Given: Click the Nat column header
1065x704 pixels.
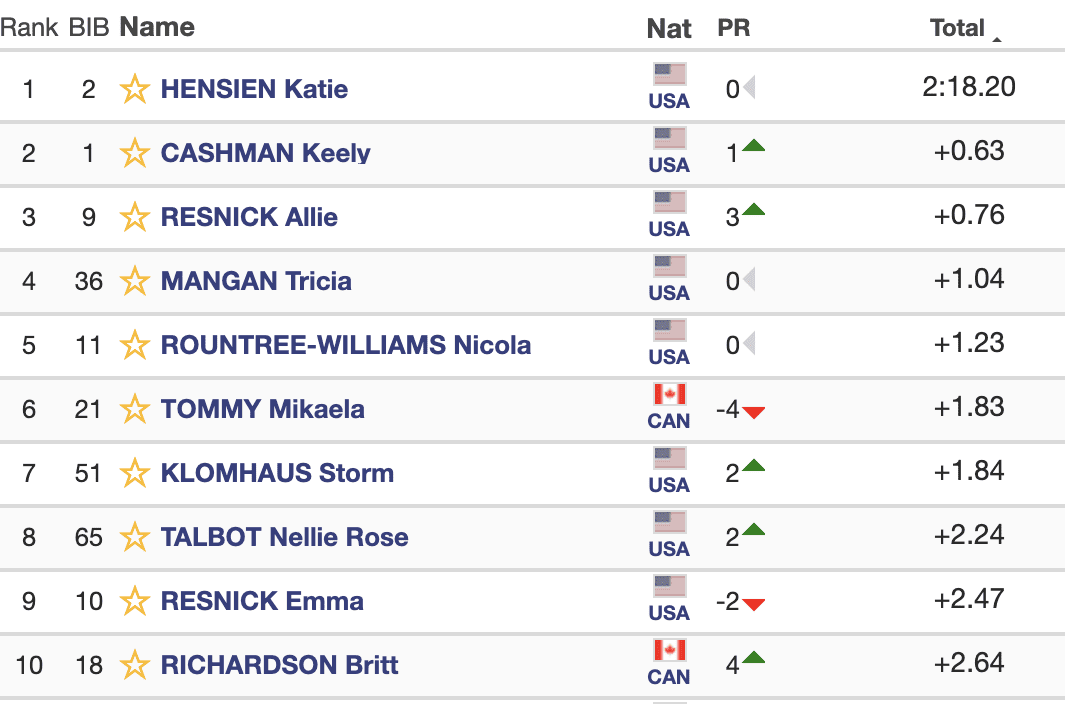Looking at the screenshot, I should 669,29.
